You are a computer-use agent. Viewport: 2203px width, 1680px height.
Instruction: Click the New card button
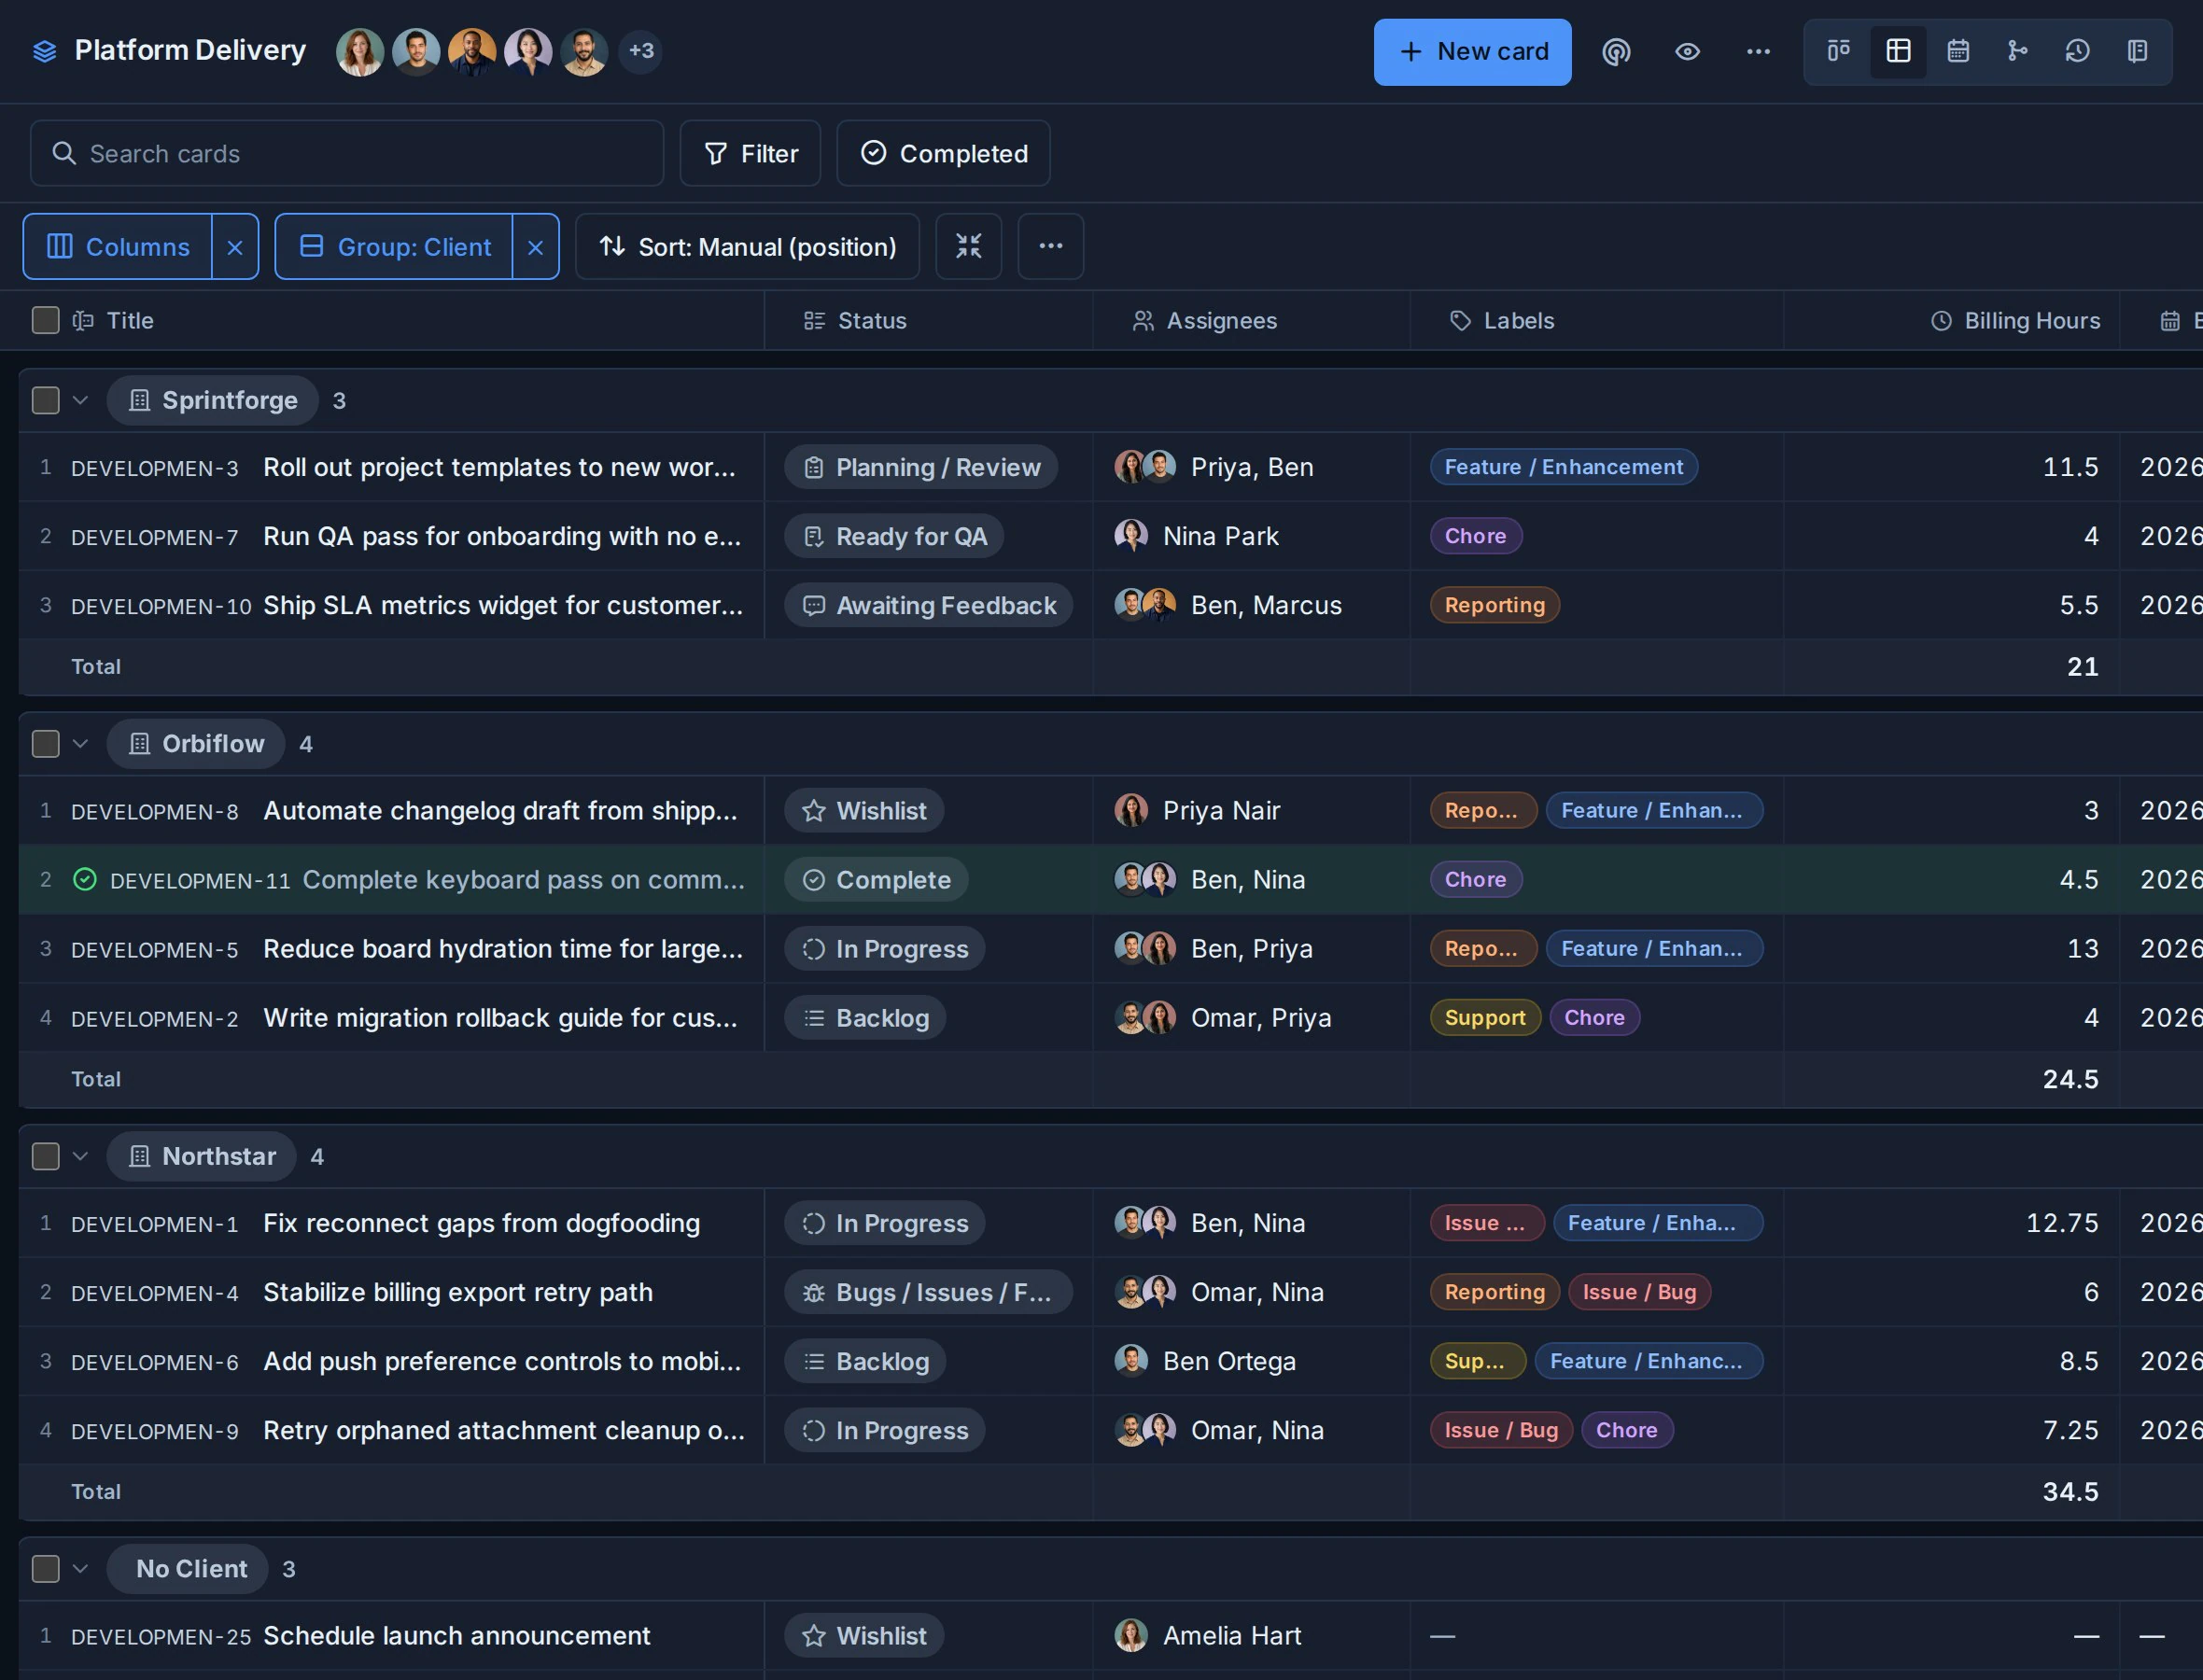coord(1472,51)
